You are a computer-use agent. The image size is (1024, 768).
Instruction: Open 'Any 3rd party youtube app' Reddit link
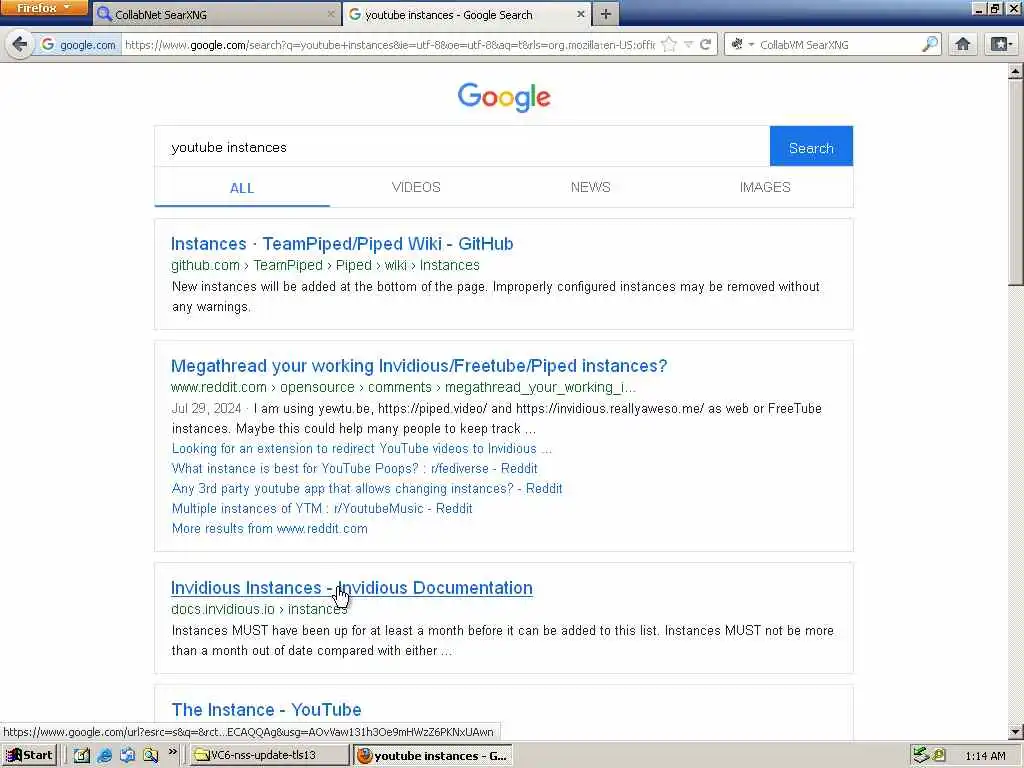coord(366,488)
